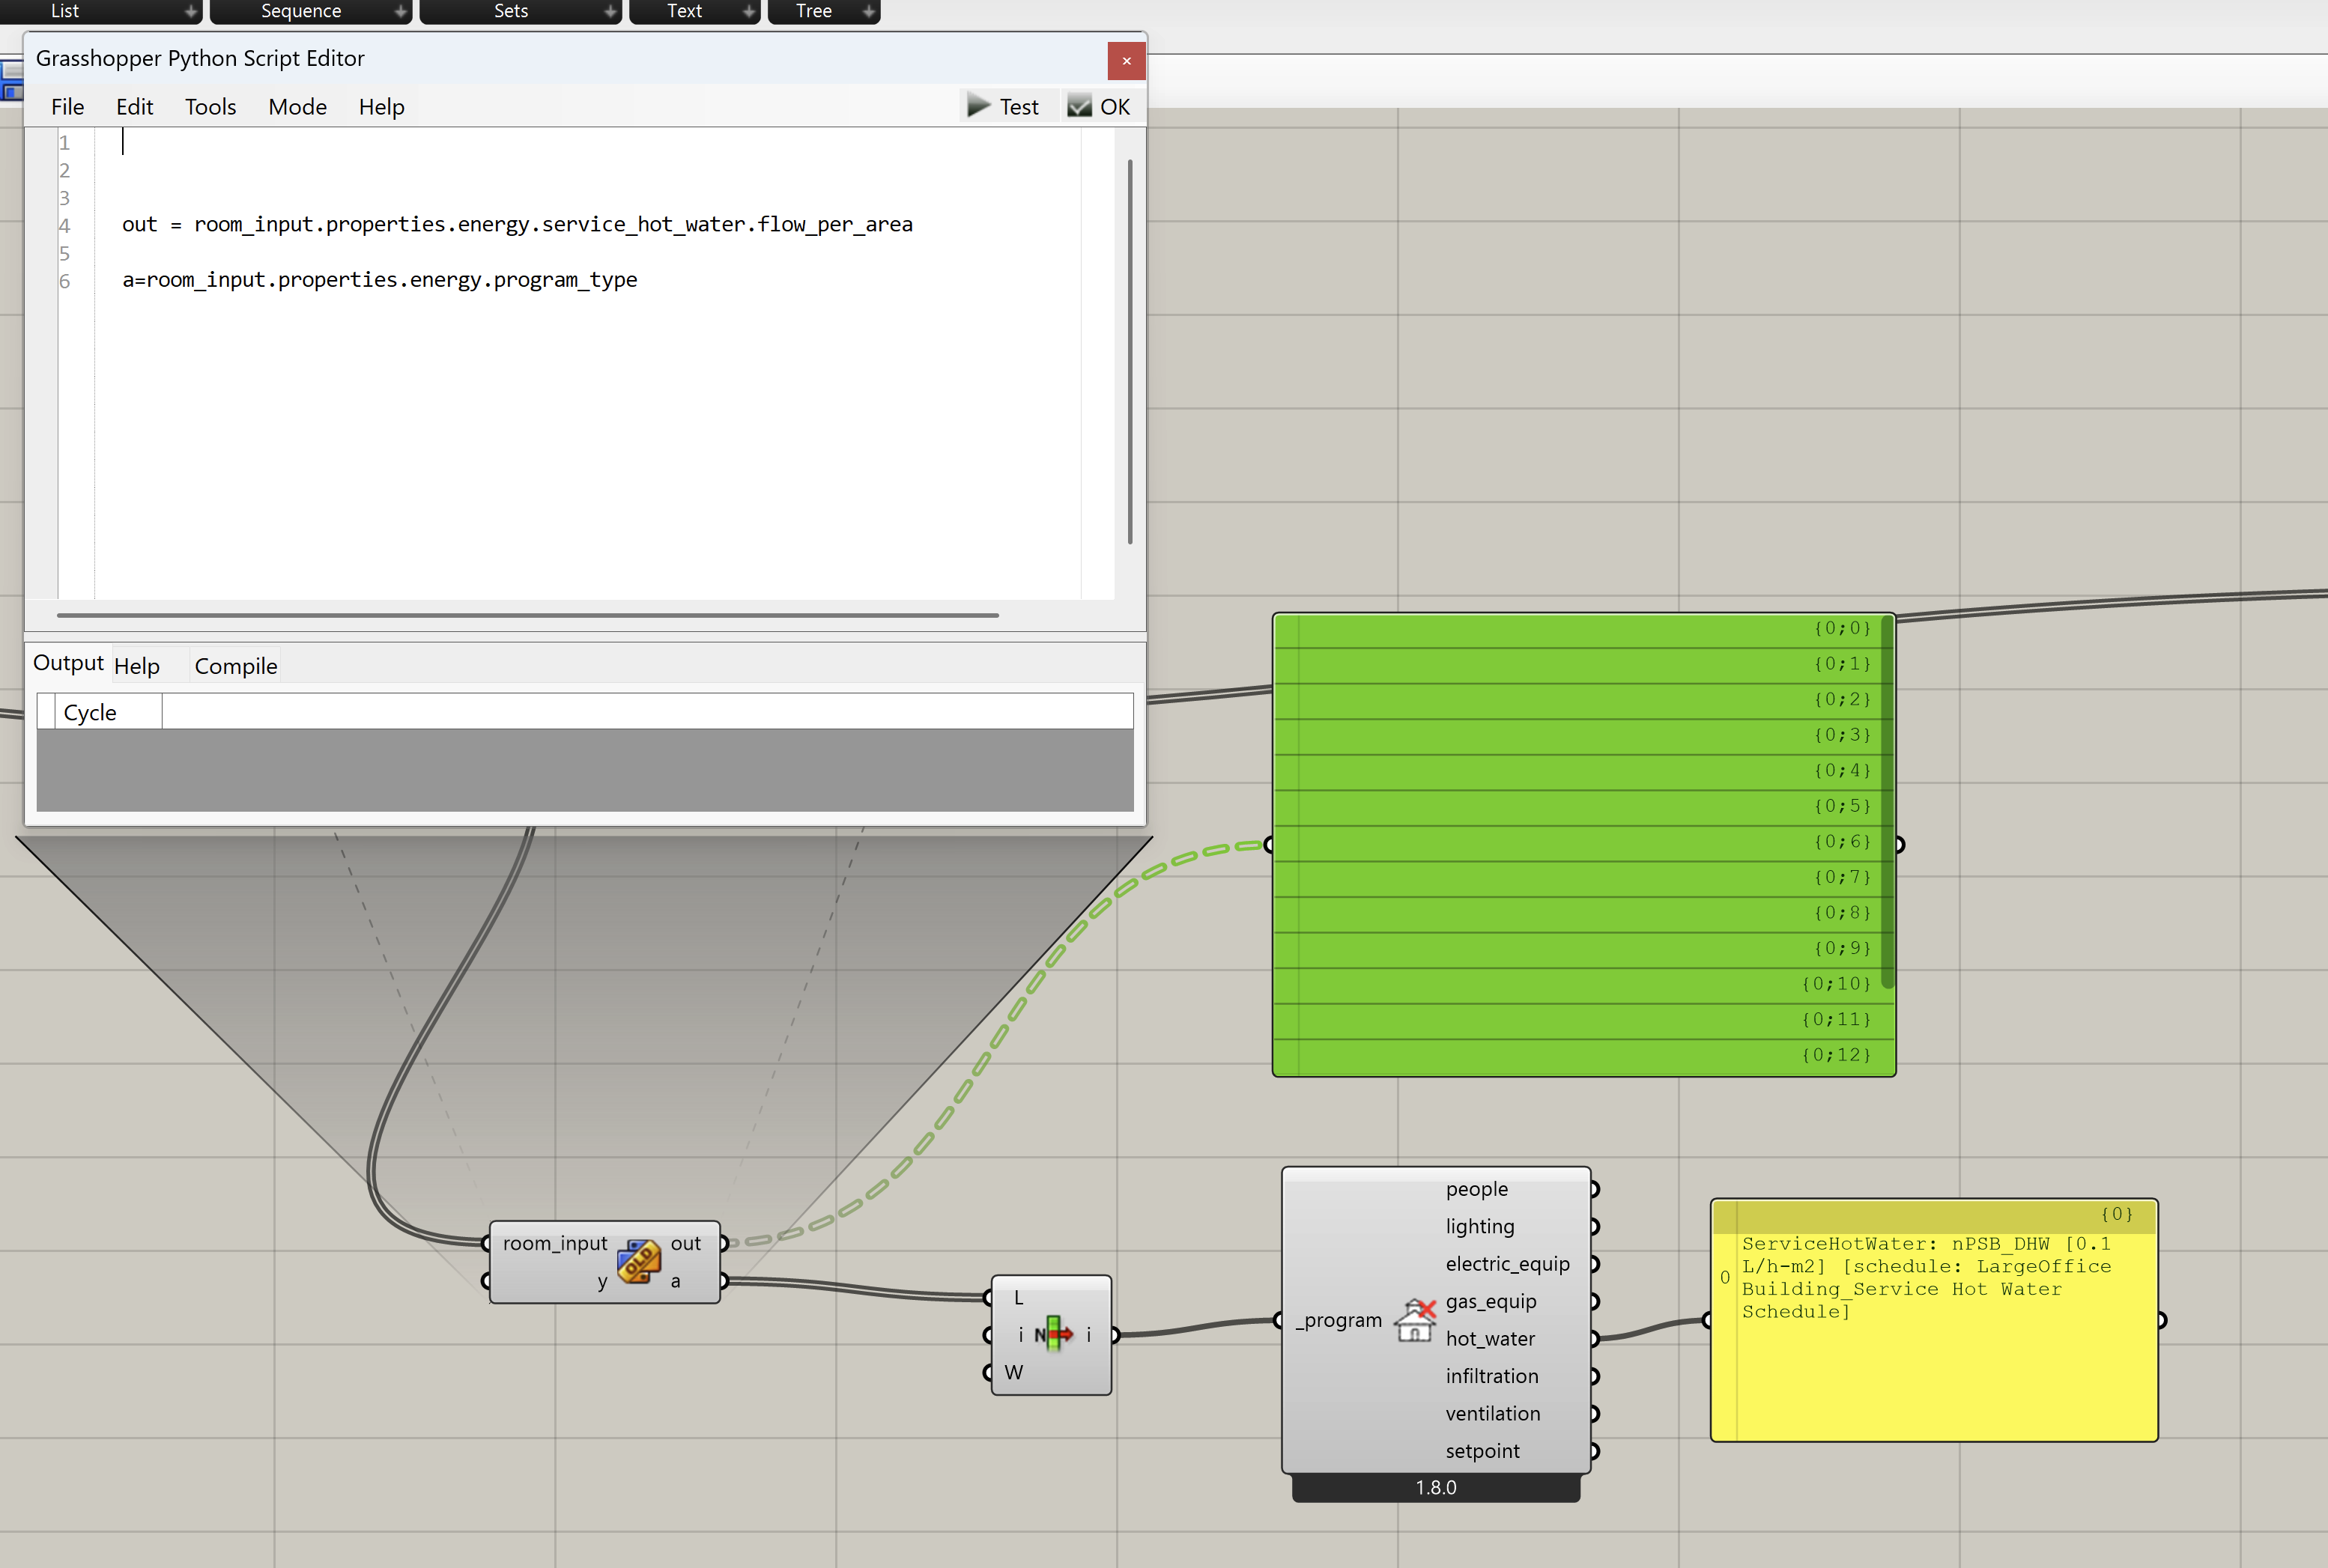This screenshot has height=1568, width=2328.
Task: Click the a output of Python component
Action: (676, 1281)
